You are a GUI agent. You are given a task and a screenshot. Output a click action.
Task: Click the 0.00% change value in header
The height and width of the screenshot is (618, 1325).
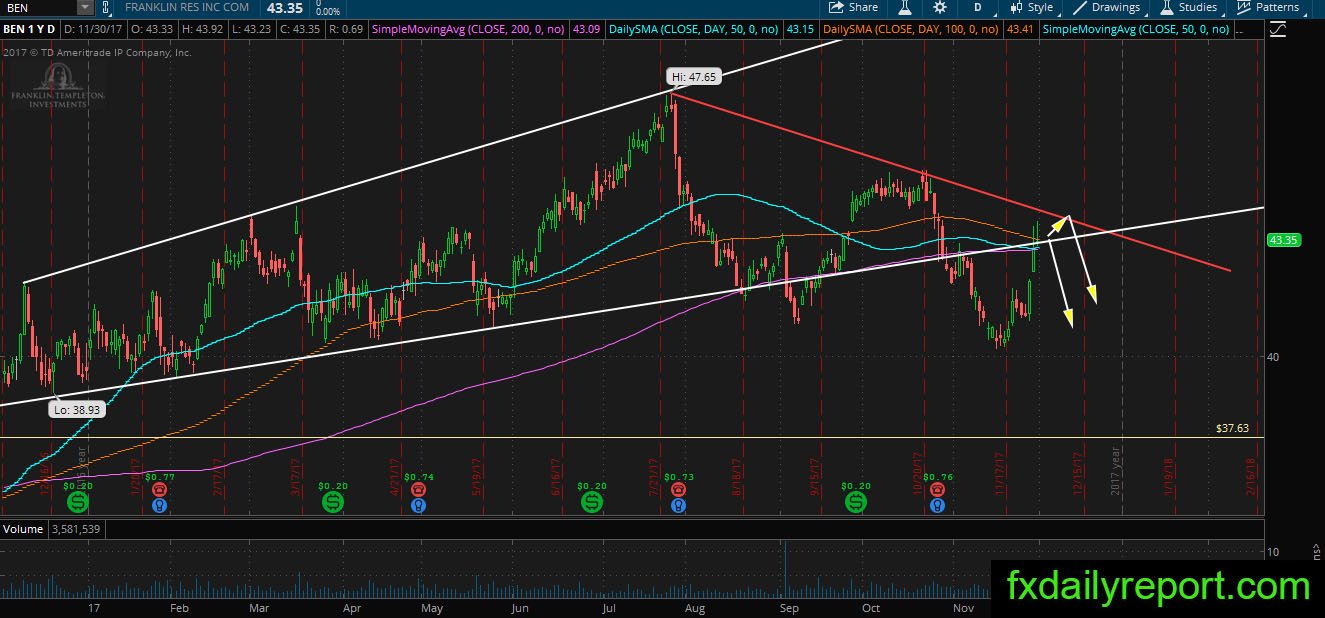click(328, 11)
